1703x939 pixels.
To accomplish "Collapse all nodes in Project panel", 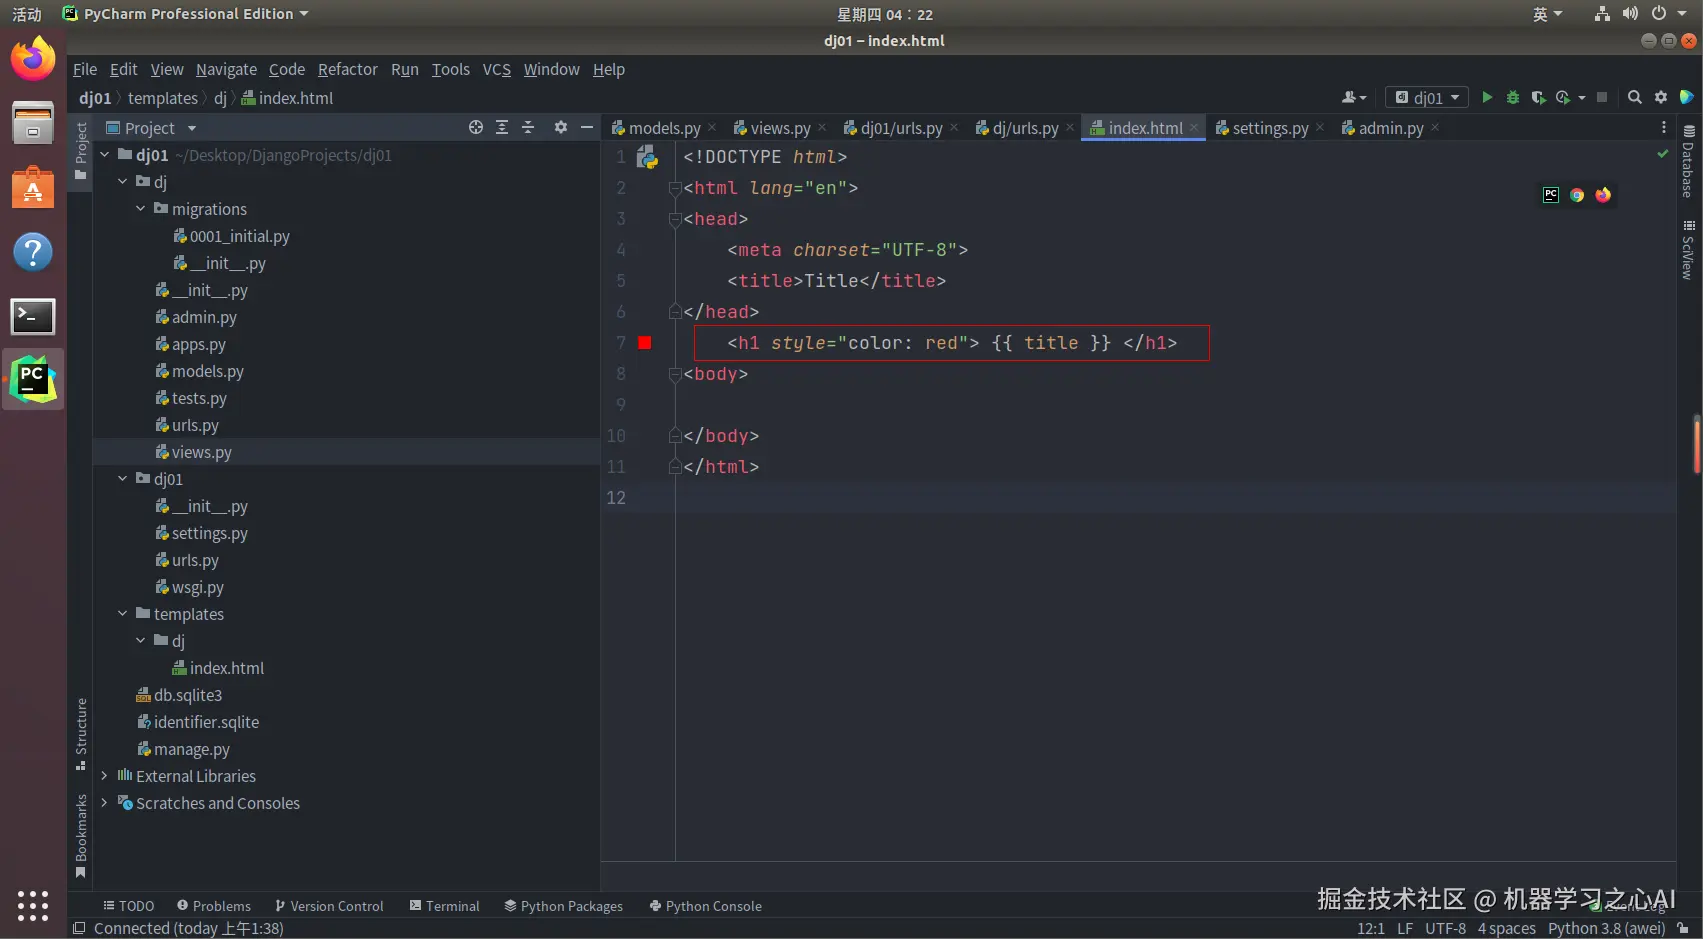I will click(x=528, y=127).
